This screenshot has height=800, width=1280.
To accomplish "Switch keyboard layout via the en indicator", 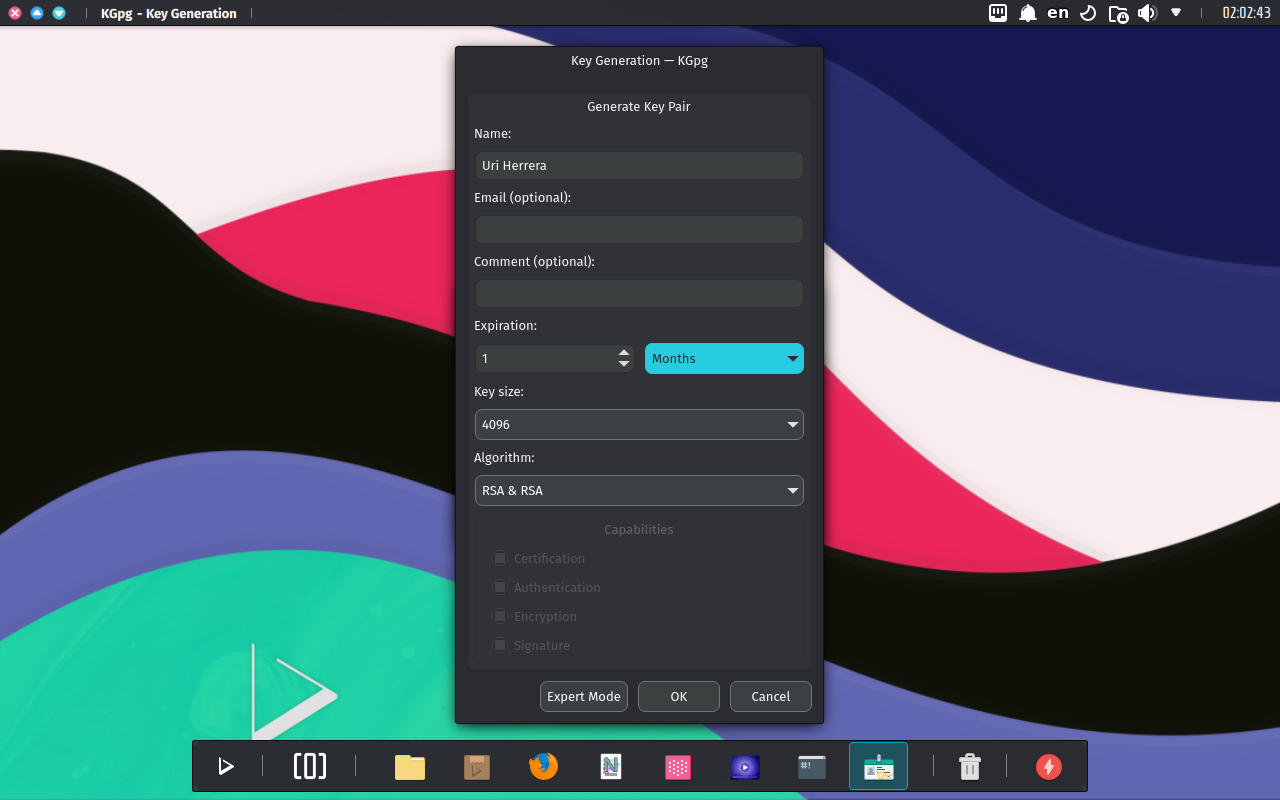I will [1058, 13].
